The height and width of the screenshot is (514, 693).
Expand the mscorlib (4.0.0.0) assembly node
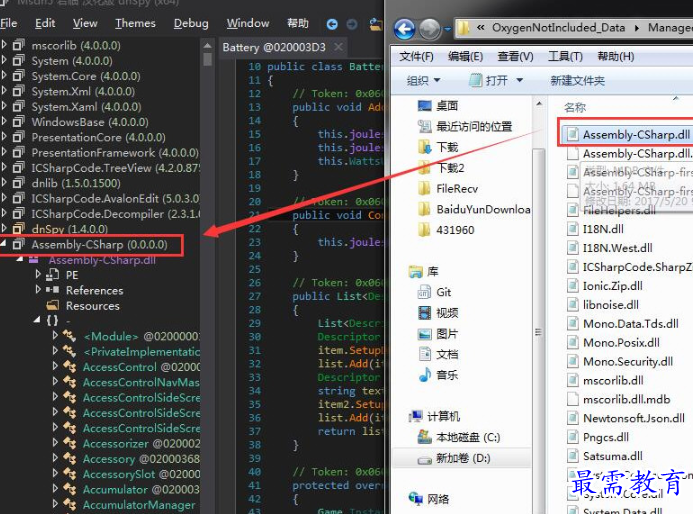click(x=4, y=45)
